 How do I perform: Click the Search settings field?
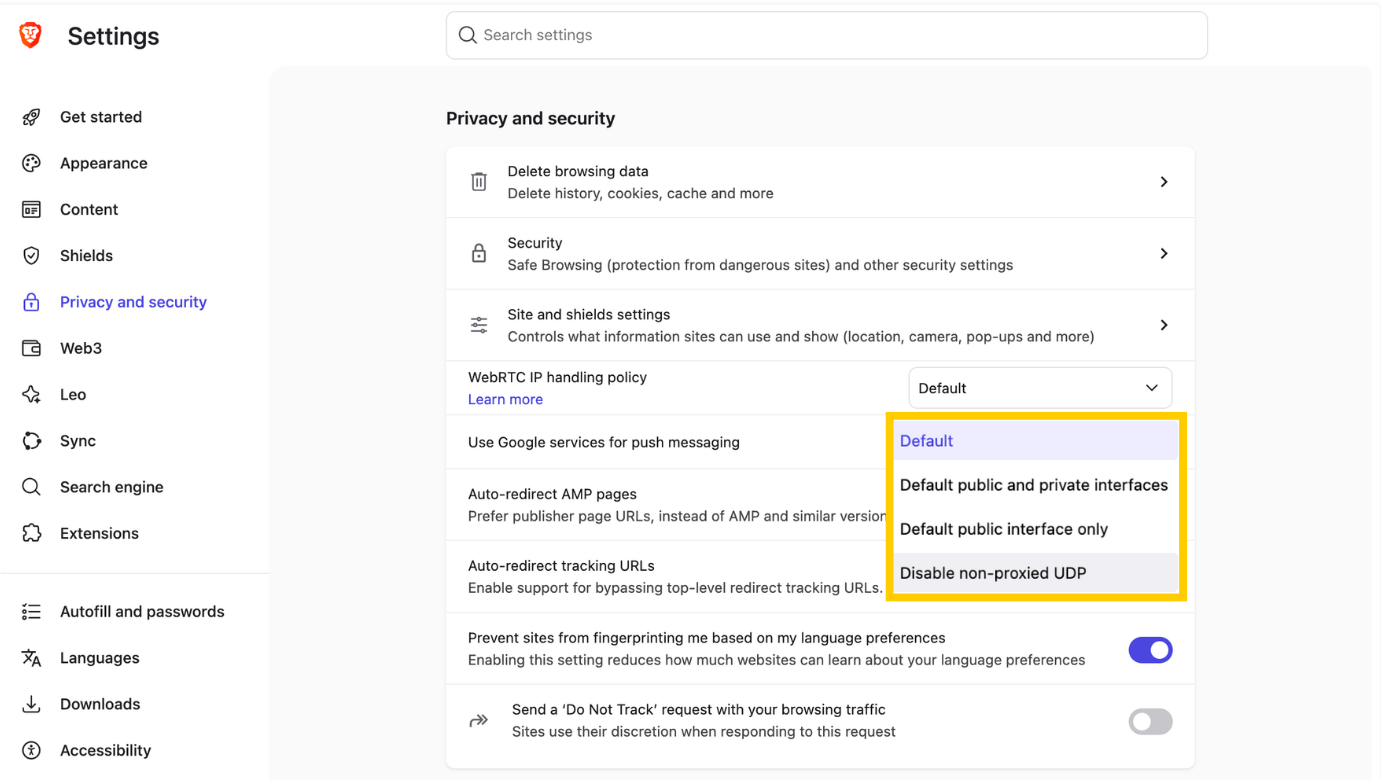(827, 35)
